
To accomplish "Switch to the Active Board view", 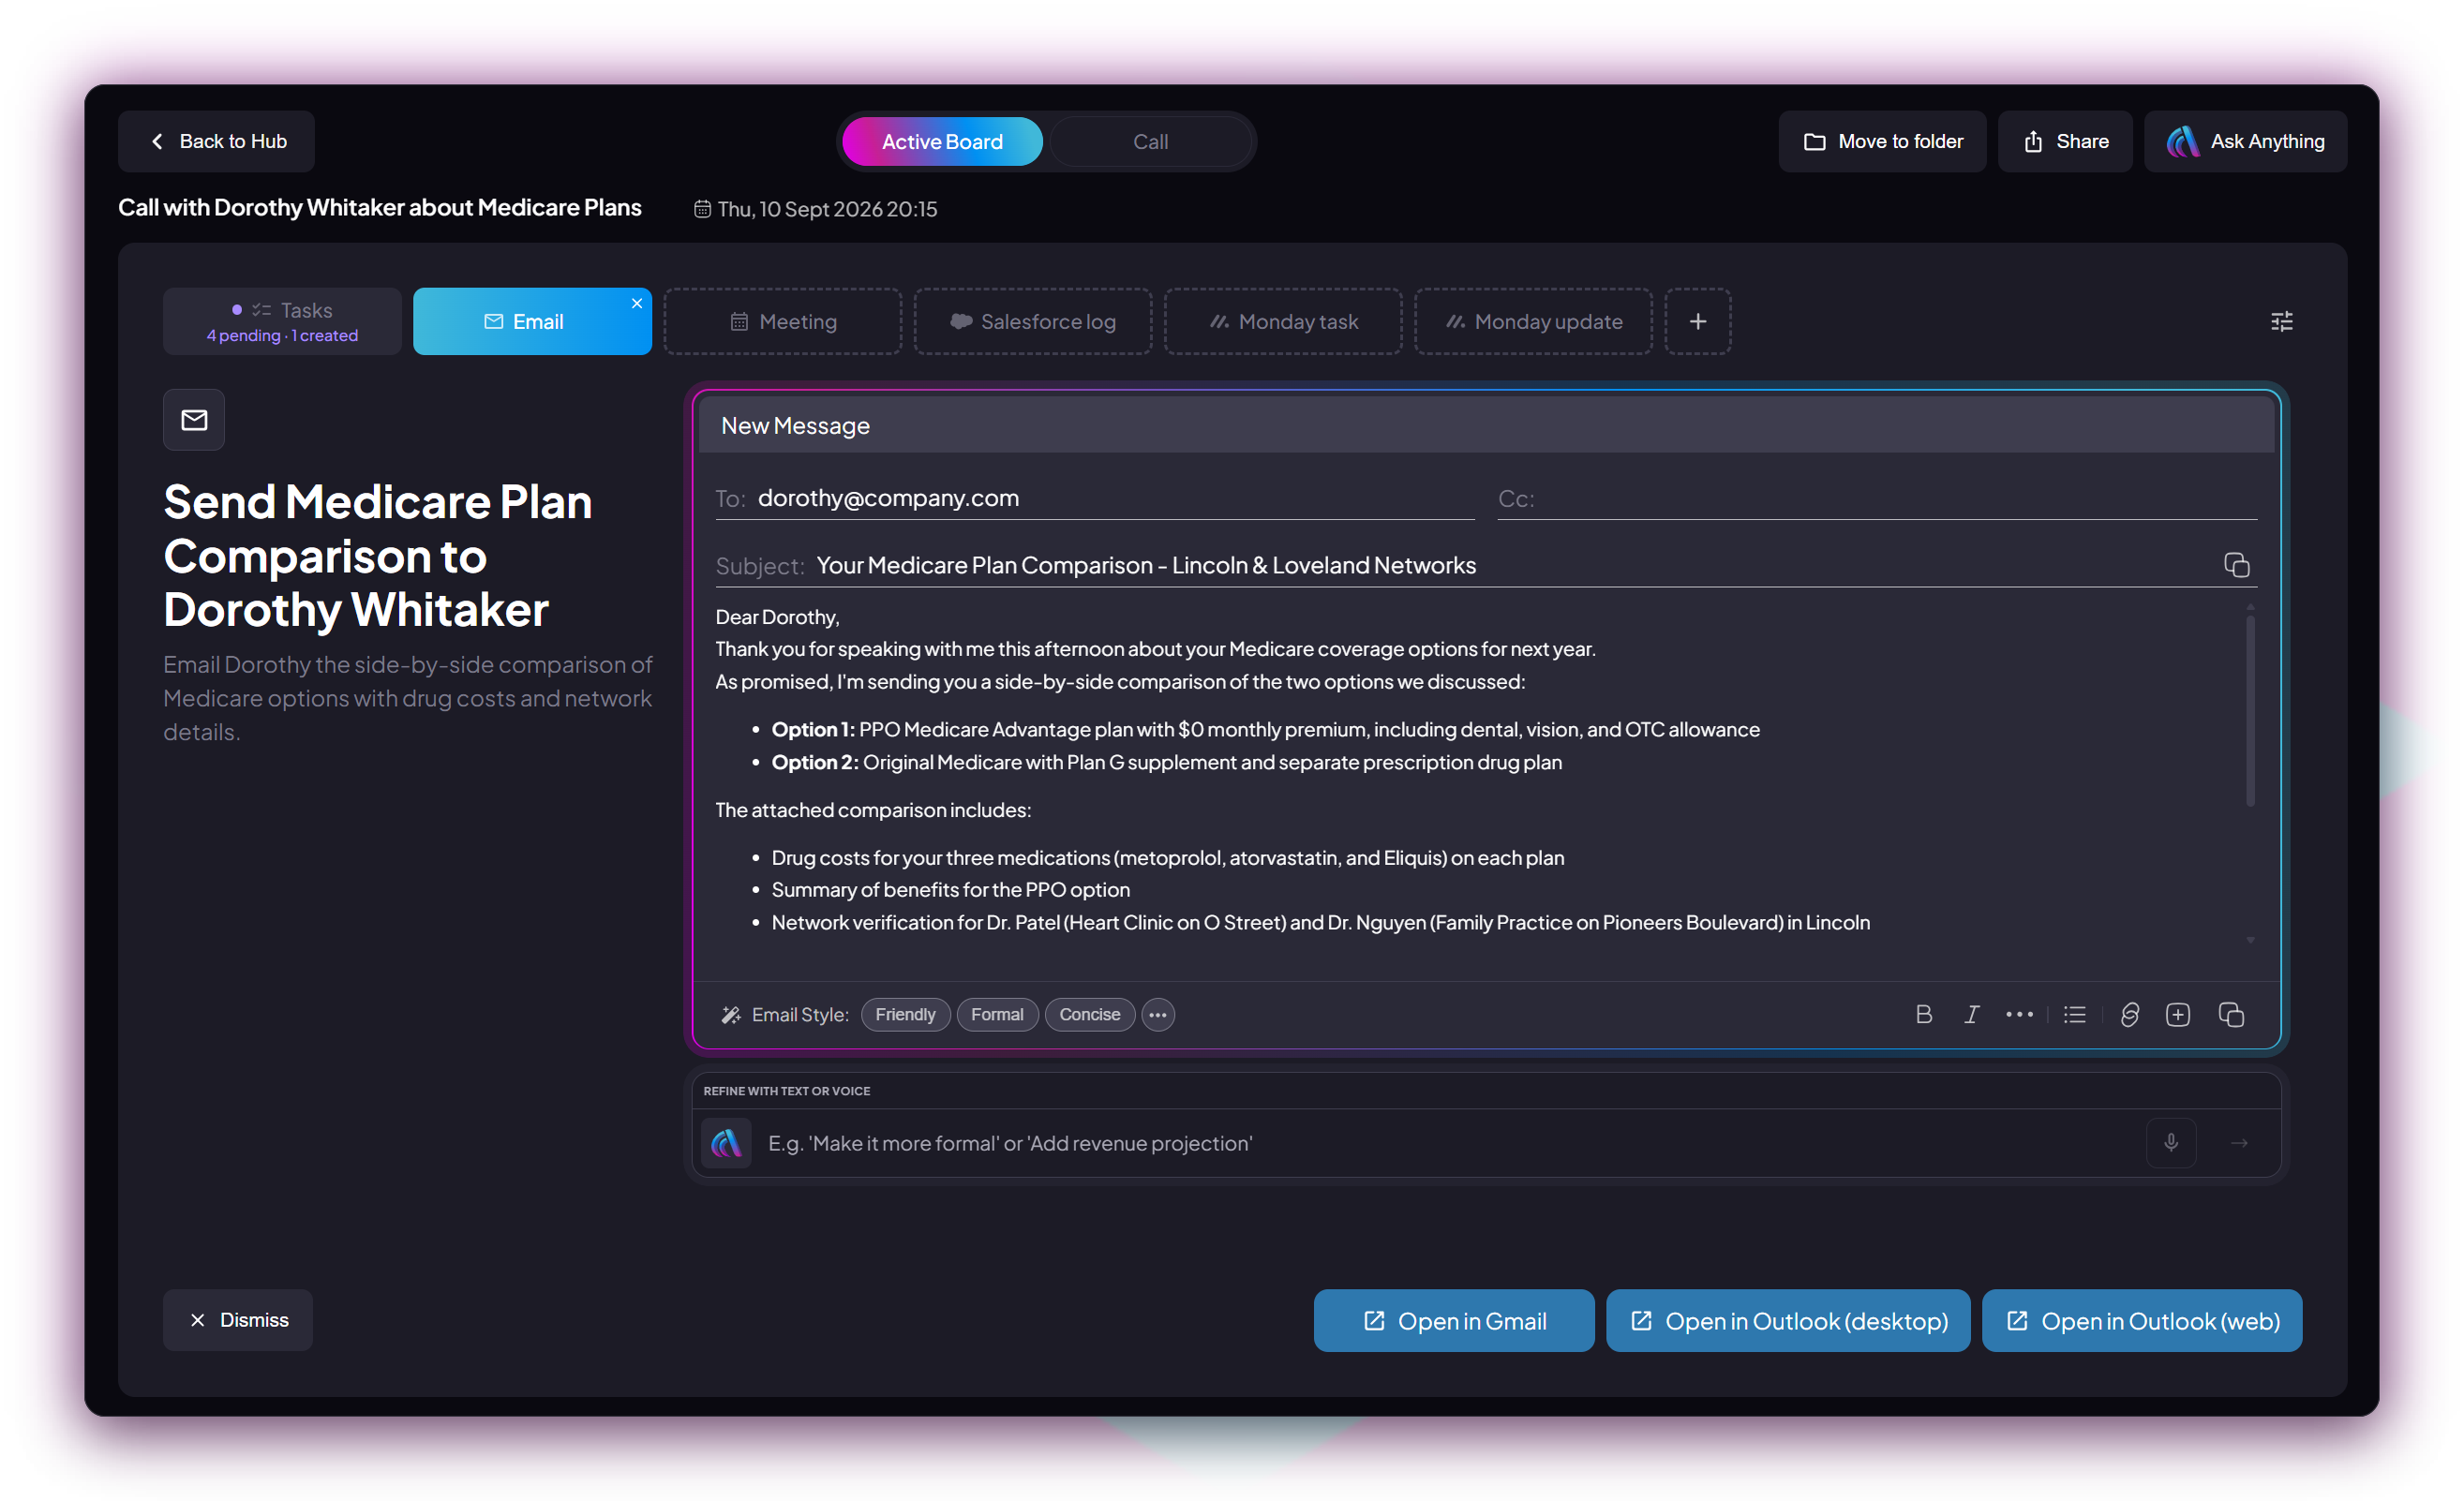I will pyautogui.click(x=942, y=141).
